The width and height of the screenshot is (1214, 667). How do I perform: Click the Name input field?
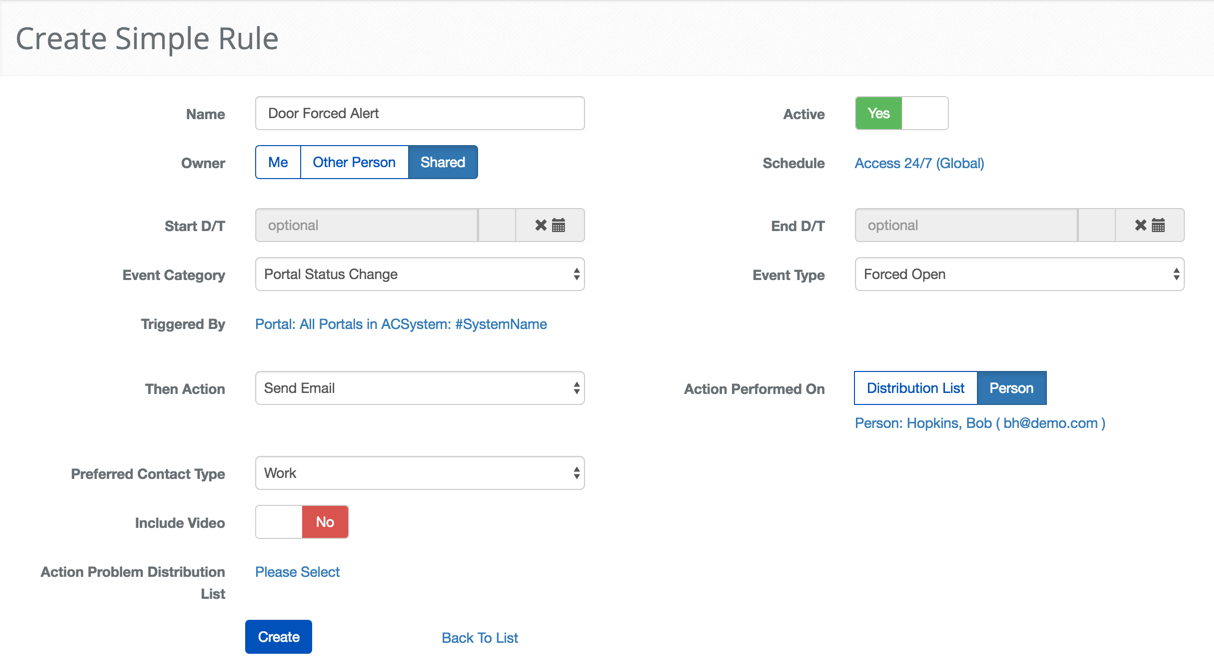[419, 114]
